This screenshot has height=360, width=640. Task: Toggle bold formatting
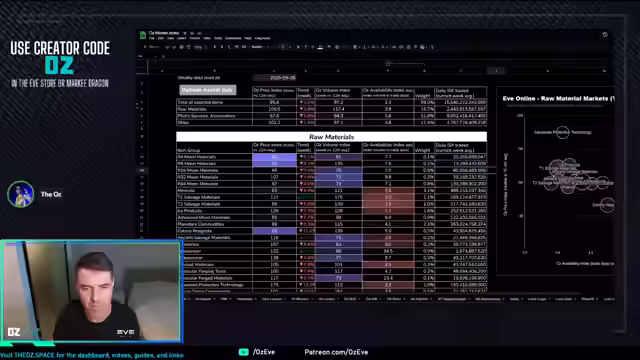point(298,47)
